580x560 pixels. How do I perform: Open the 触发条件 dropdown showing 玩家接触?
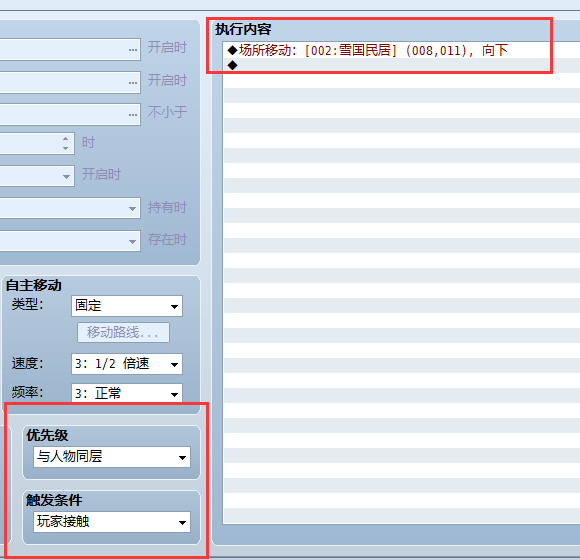coord(112,522)
